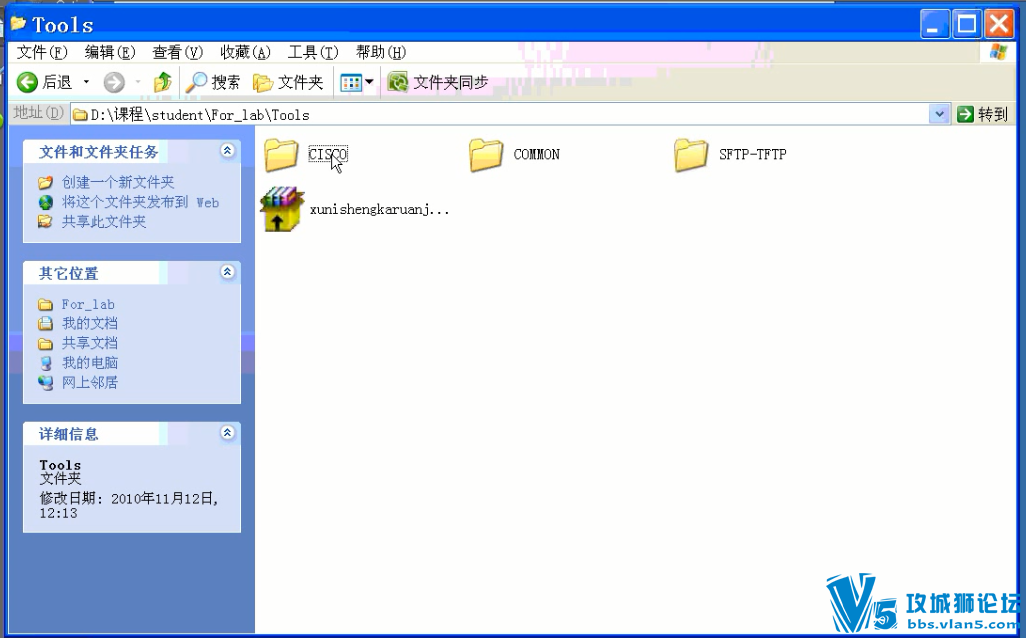Toggle the Folders (文件夹) pane button

288,82
